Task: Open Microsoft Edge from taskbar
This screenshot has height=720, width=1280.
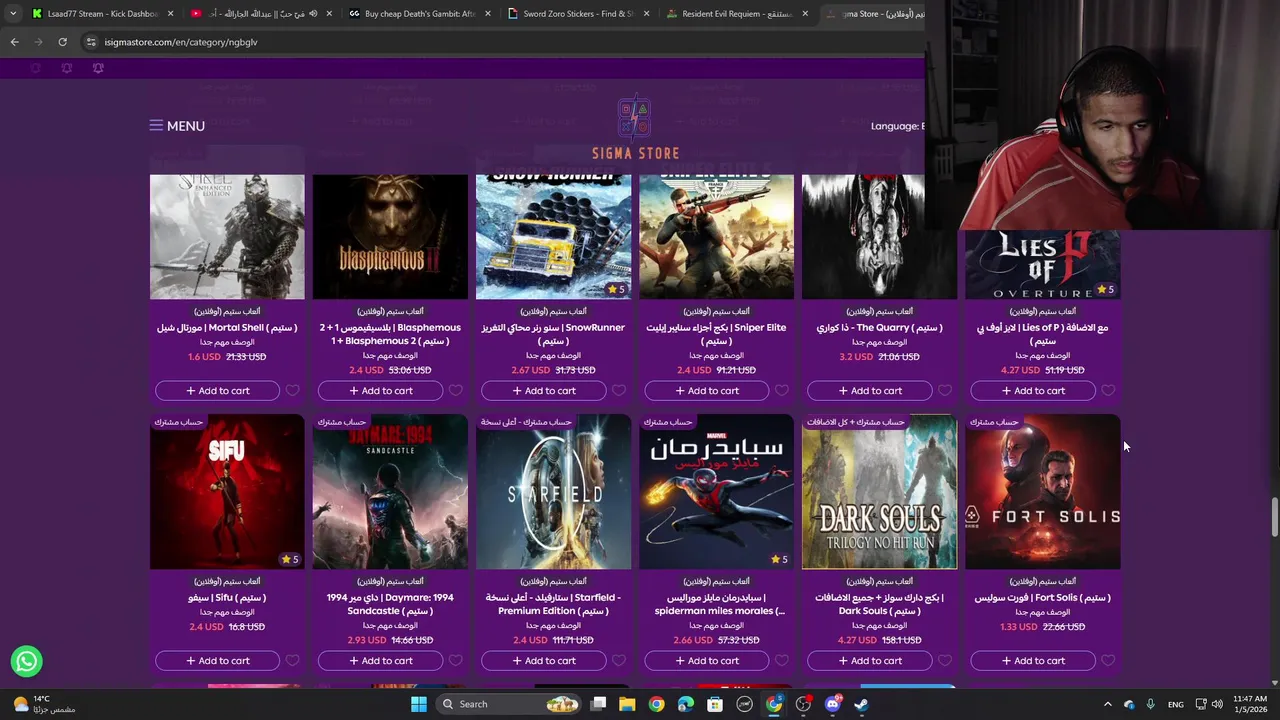Action: (x=686, y=704)
